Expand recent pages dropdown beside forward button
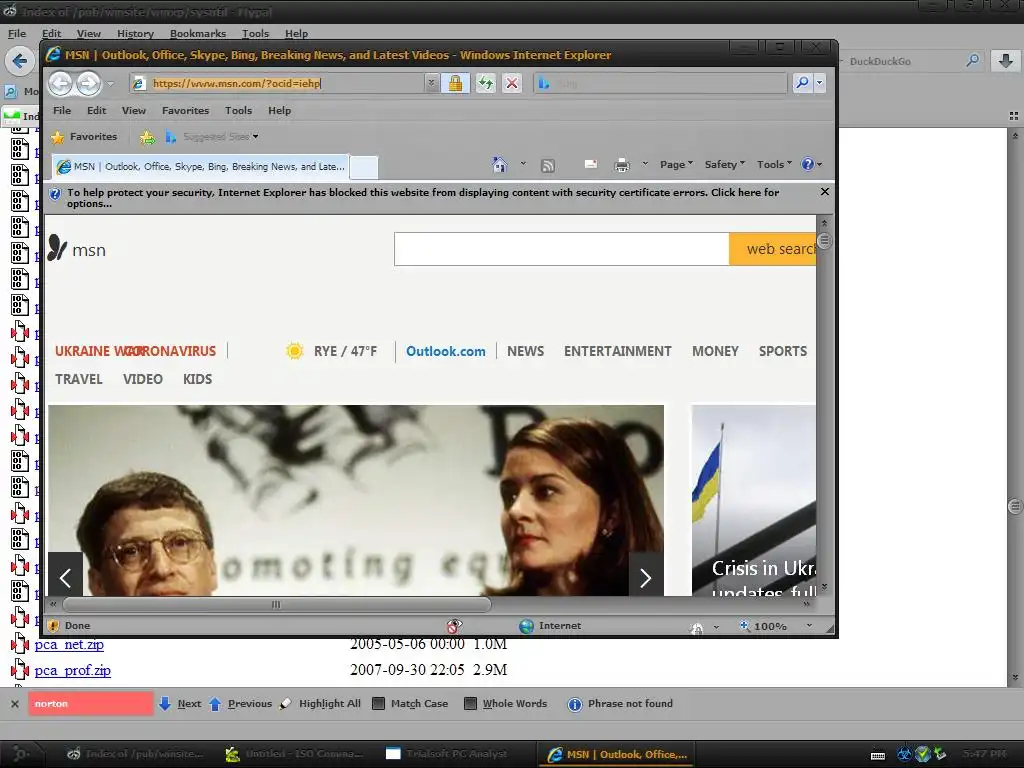This screenshot has width=1024, height=768. pos(110,84)
